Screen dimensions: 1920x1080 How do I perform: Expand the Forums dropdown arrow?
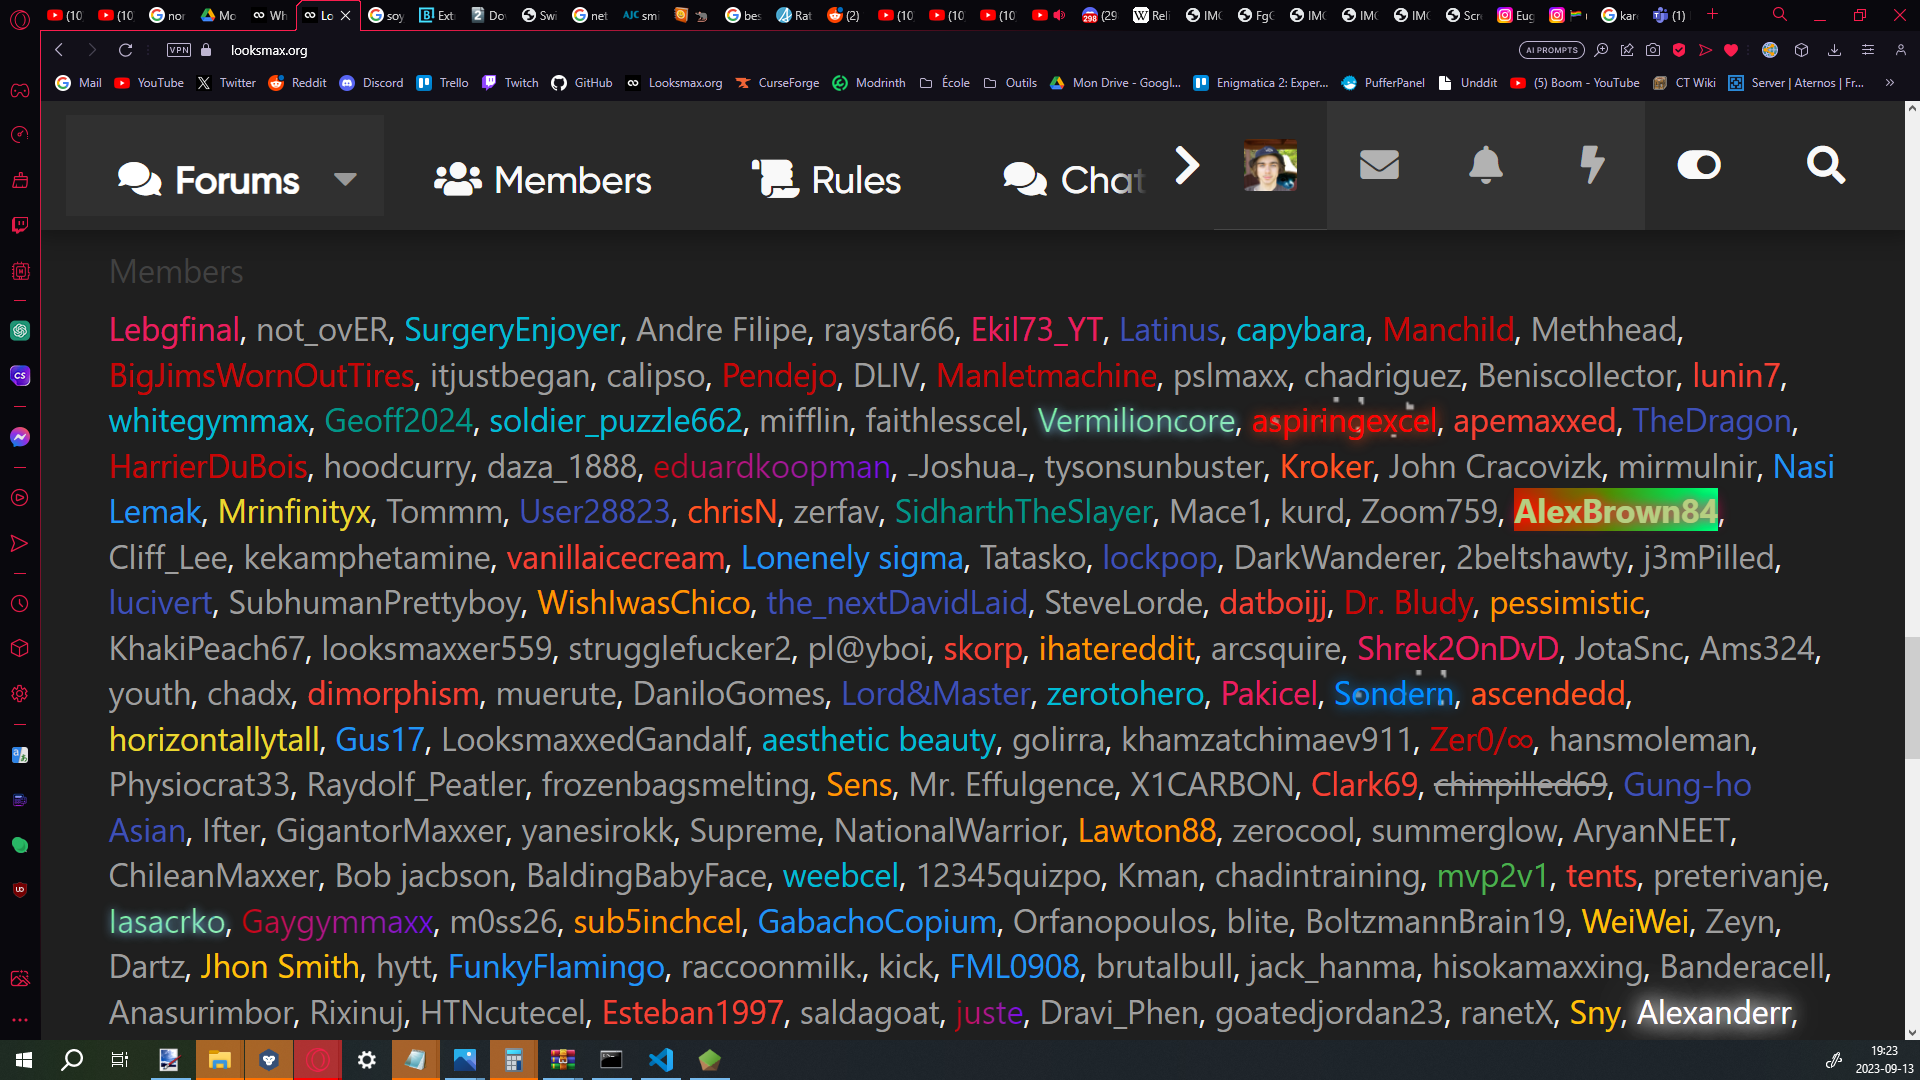pos(345,180)
